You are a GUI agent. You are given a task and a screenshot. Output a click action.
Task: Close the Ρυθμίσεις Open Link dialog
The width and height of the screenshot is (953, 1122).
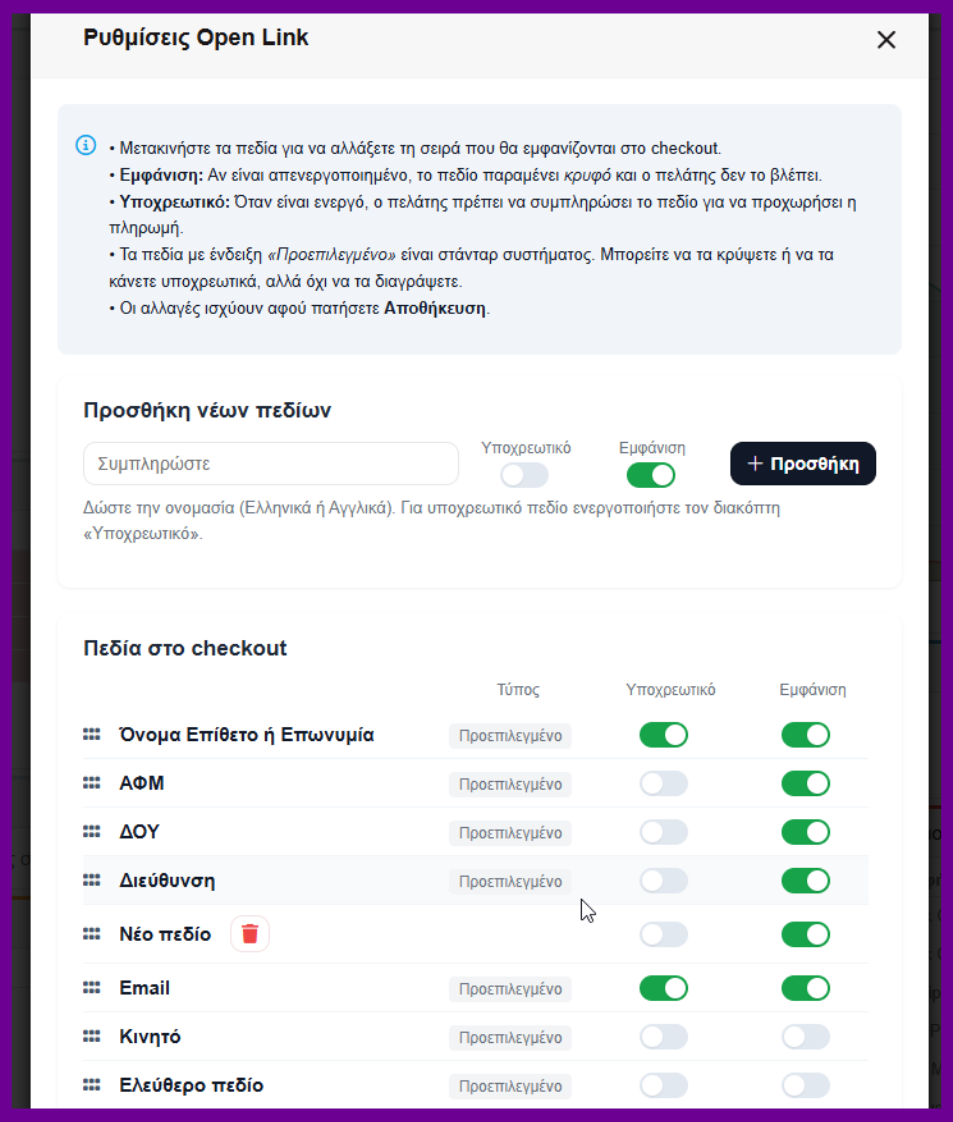[886, 40]
